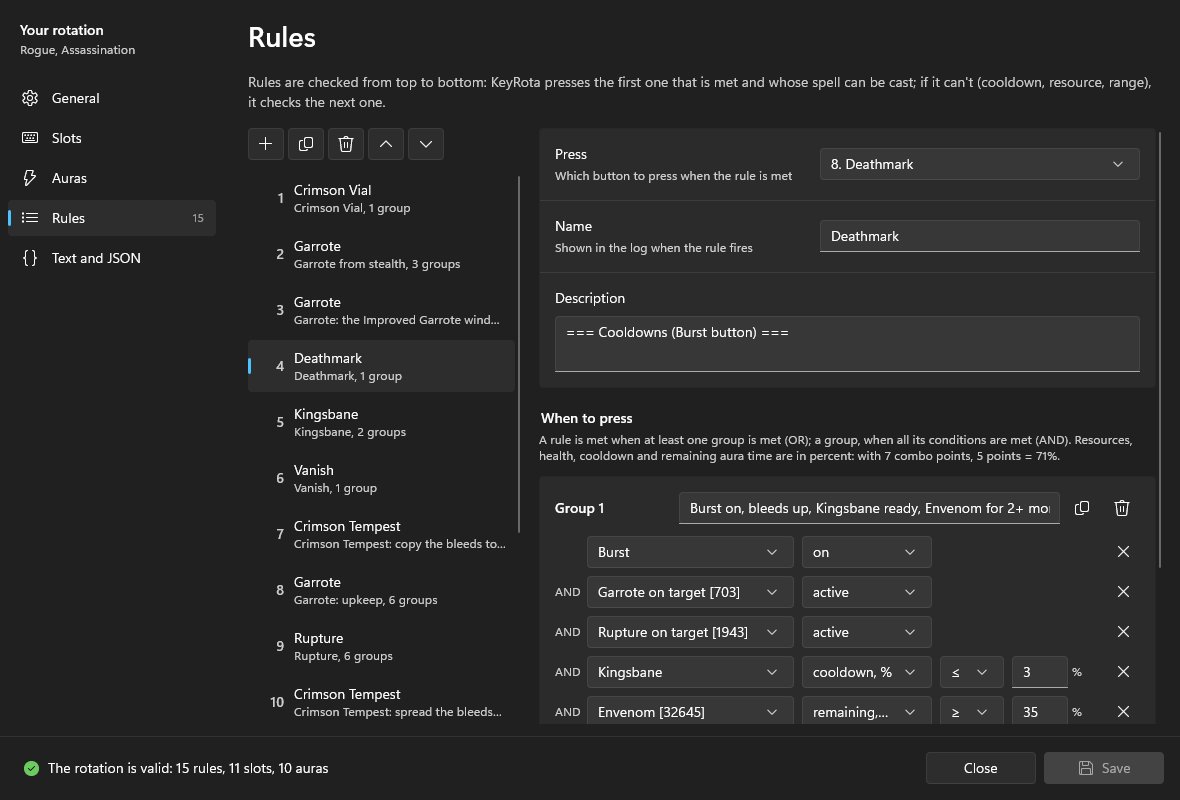Delete the selected rule with the toolbar trash icon
The width and height of the screenshot is (1180, 800).
345,144
